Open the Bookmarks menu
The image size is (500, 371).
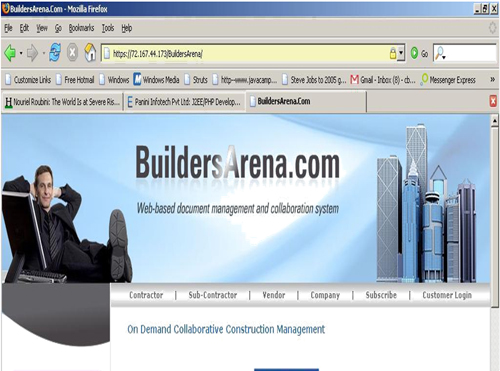point(81,28)
